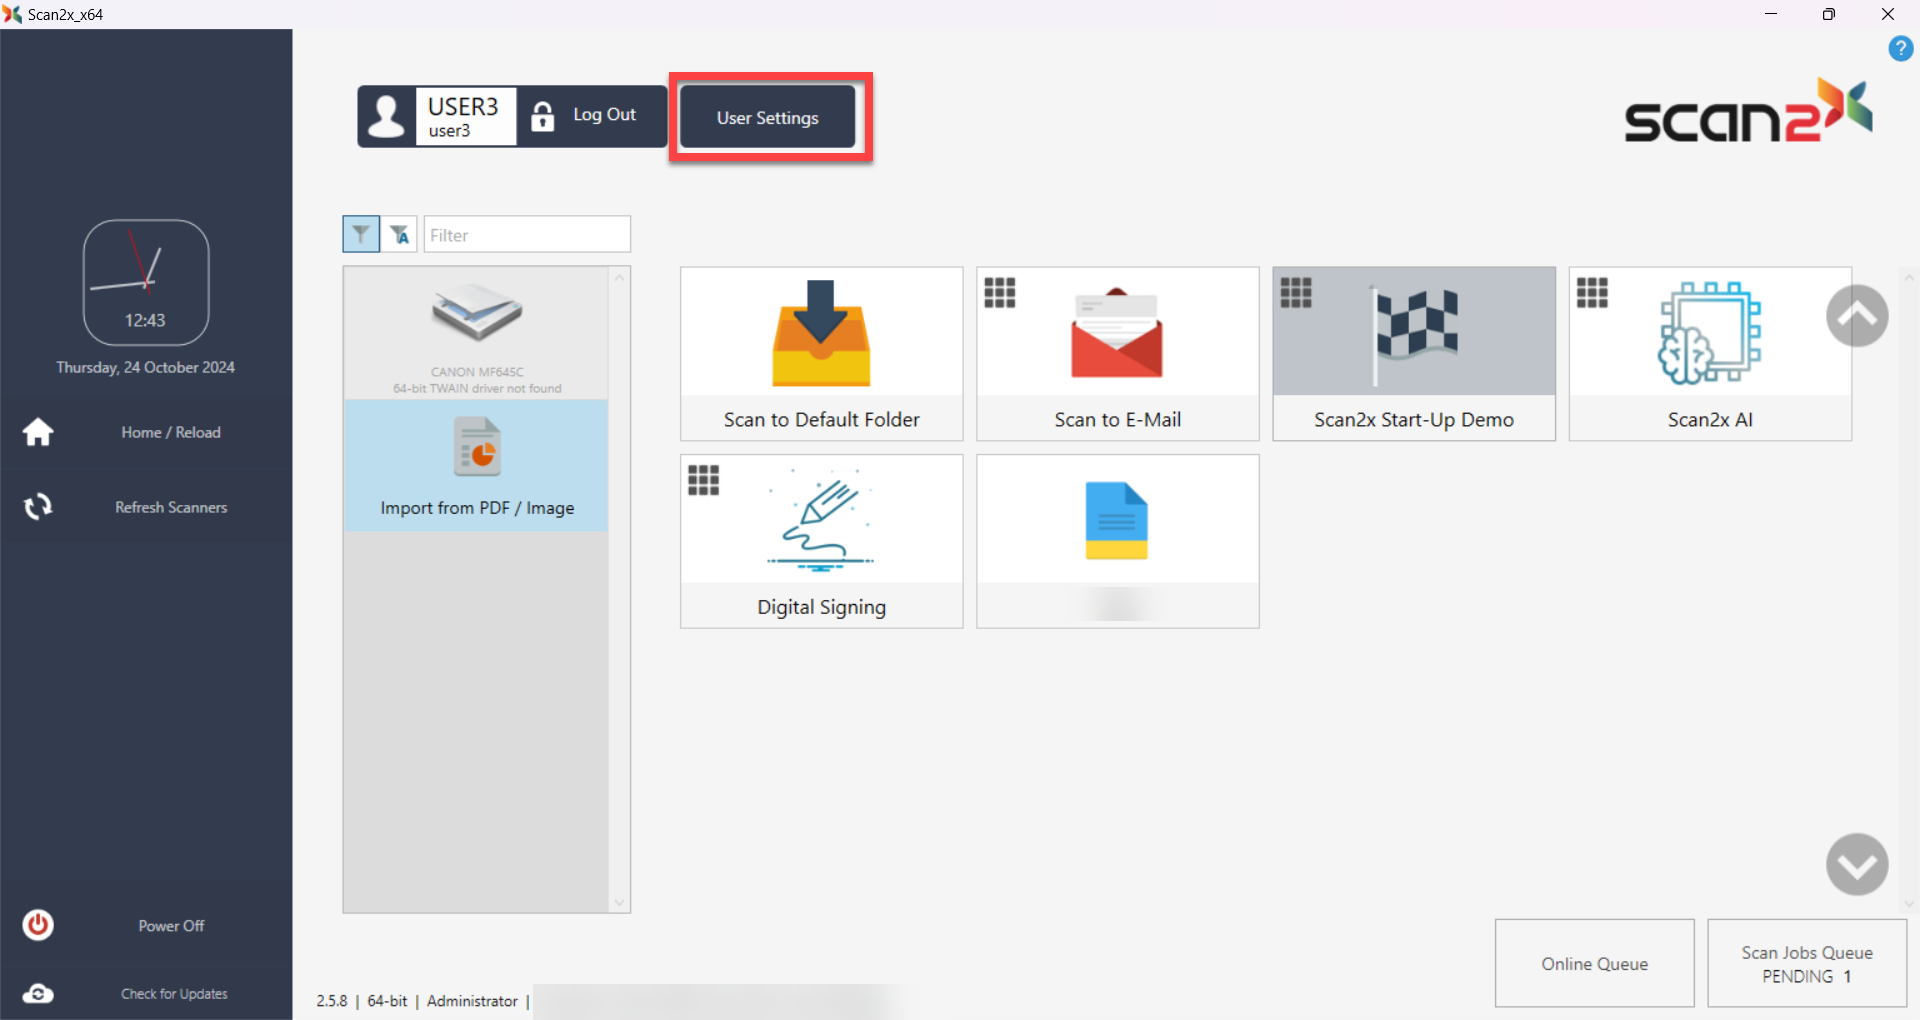Click the Check for Updates cloud icon
This screenshot has height=1020, width=1920.
point(38,993)
